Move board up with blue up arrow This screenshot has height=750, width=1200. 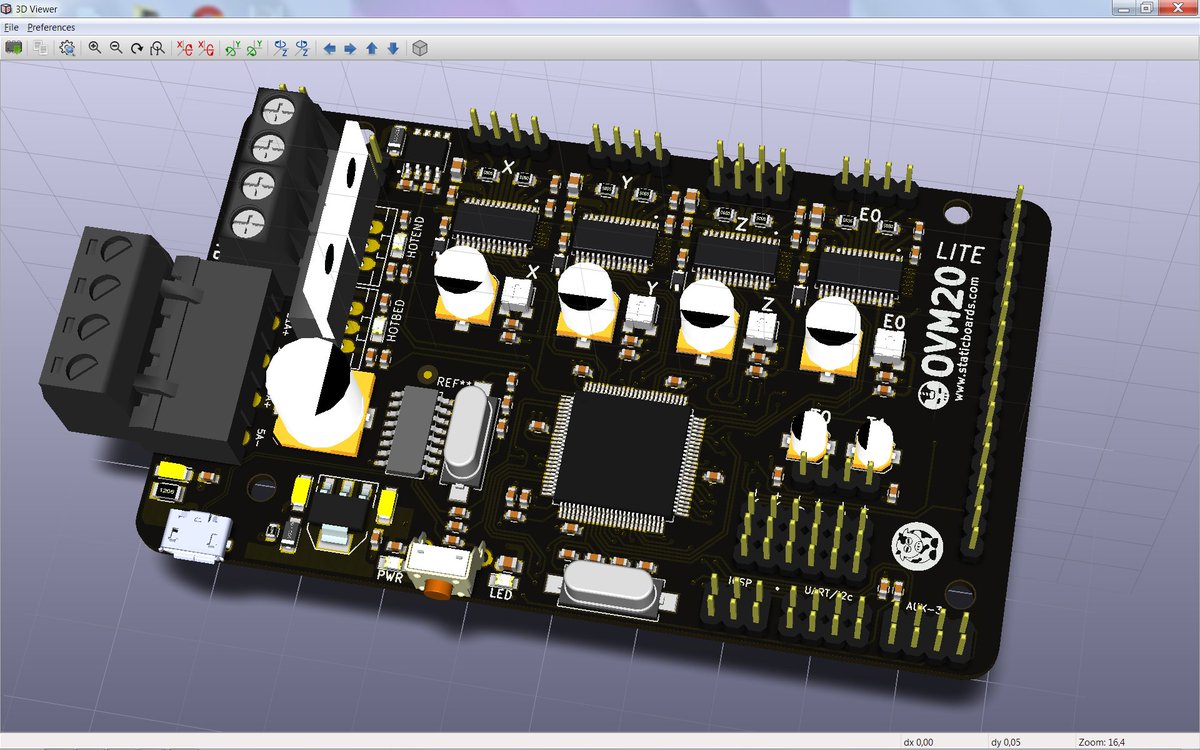tap(372, 47)
